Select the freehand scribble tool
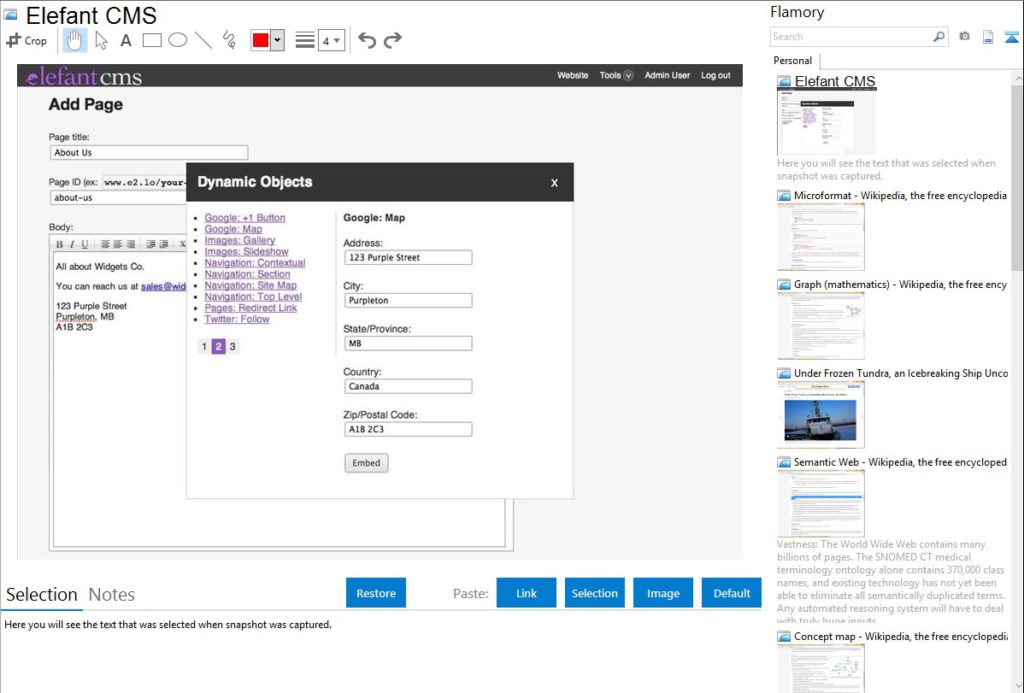This screenshot has height=693, width=1024. point(228,40)
